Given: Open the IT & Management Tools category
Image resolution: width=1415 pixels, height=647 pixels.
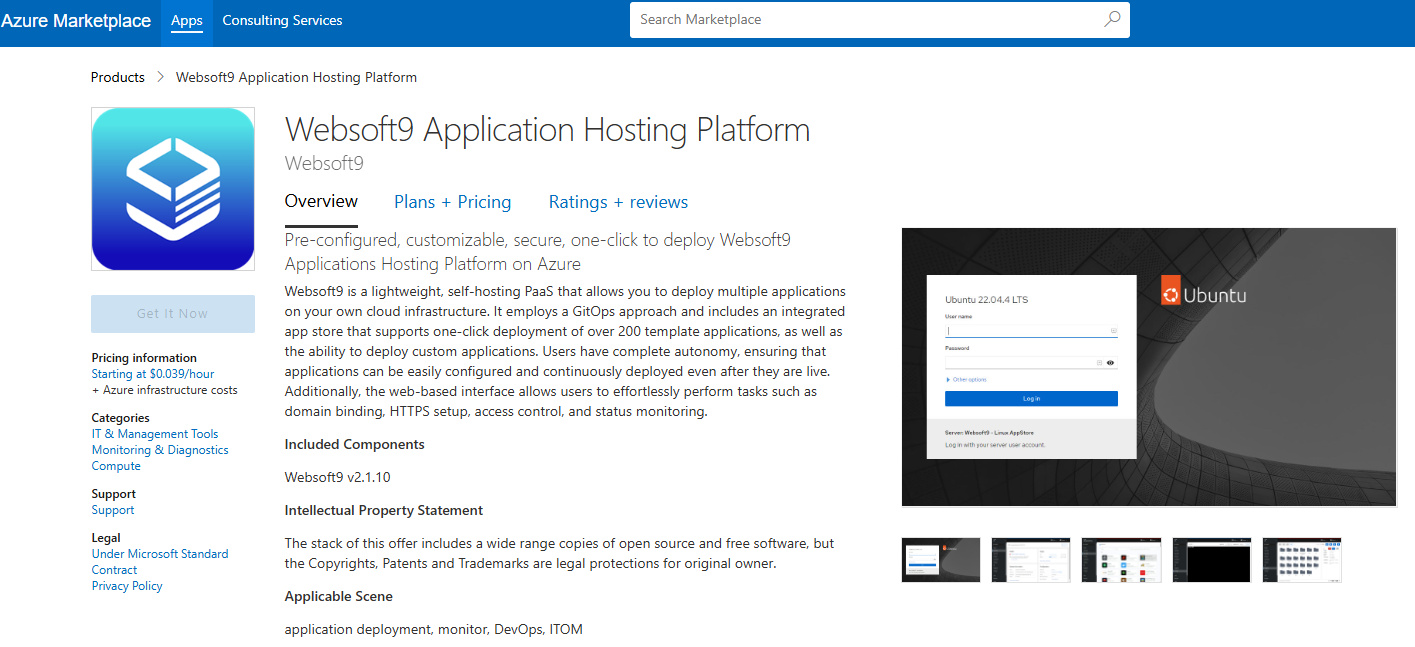Looking at the screenshot, I should [154, 433].
